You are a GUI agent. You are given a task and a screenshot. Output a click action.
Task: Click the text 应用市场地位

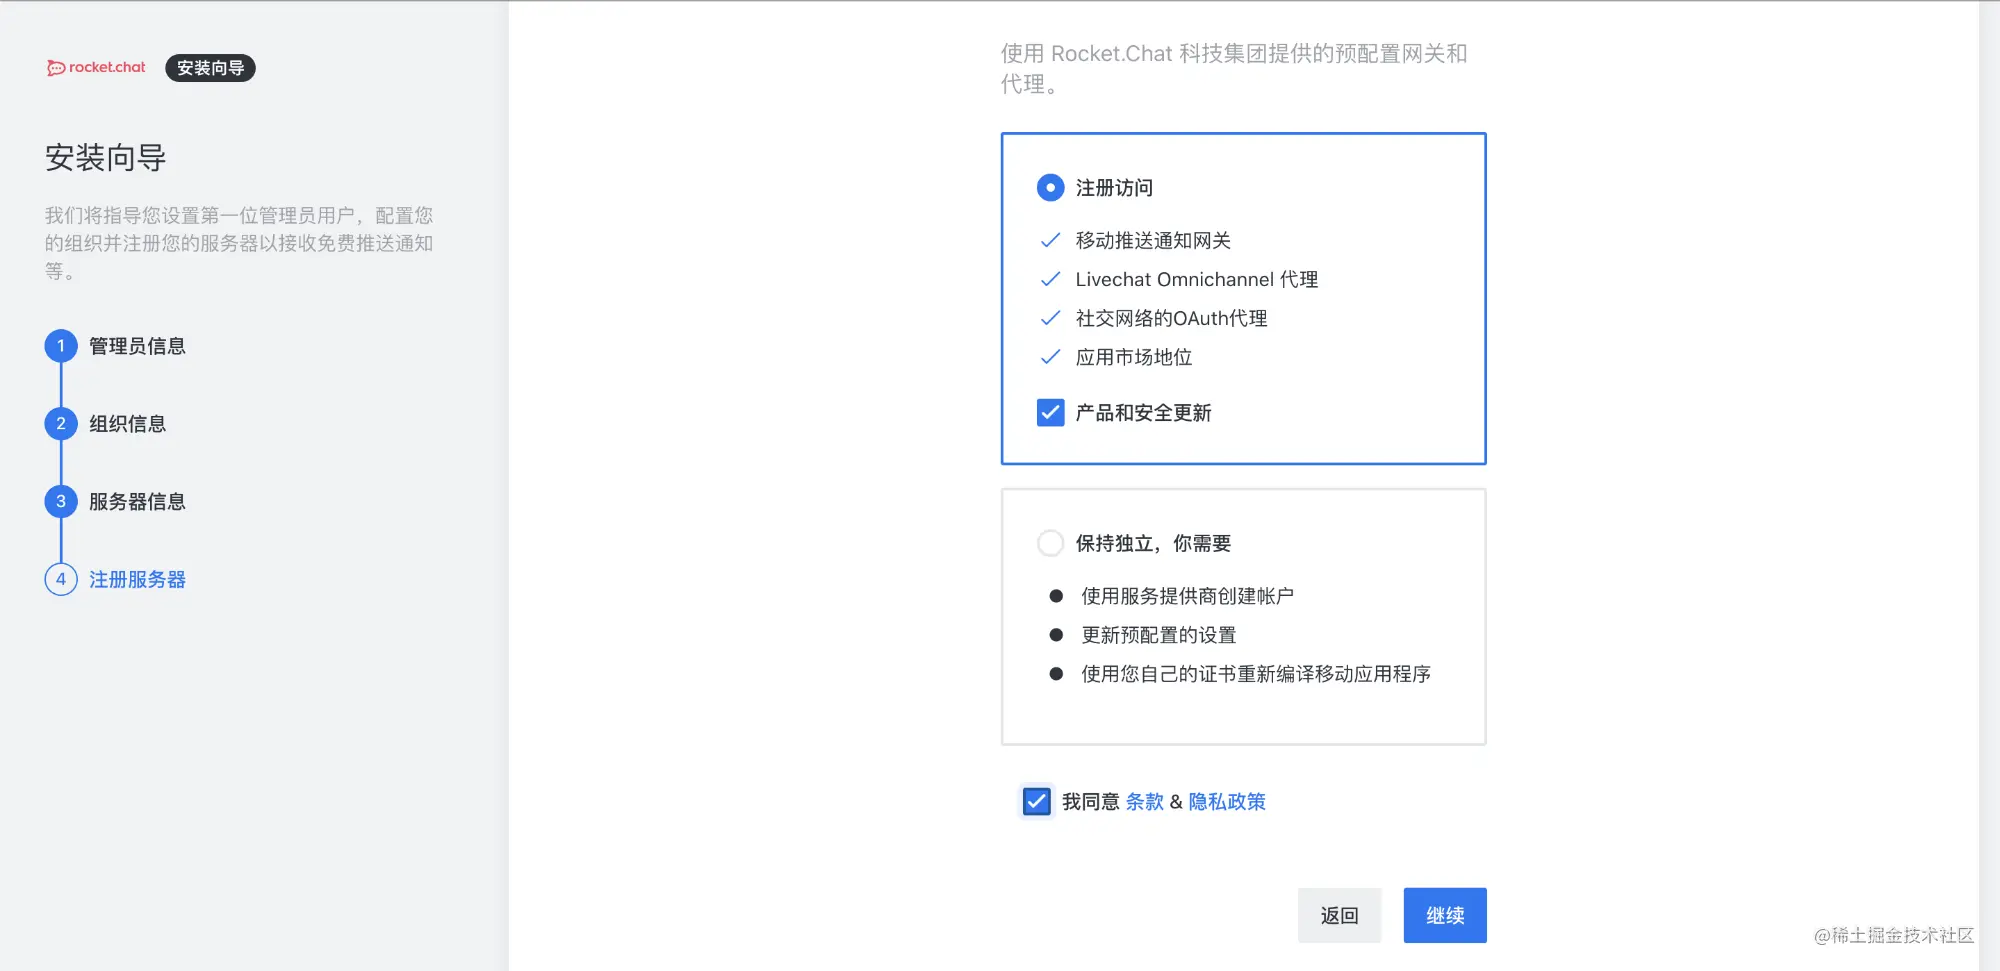point(1134,358)
